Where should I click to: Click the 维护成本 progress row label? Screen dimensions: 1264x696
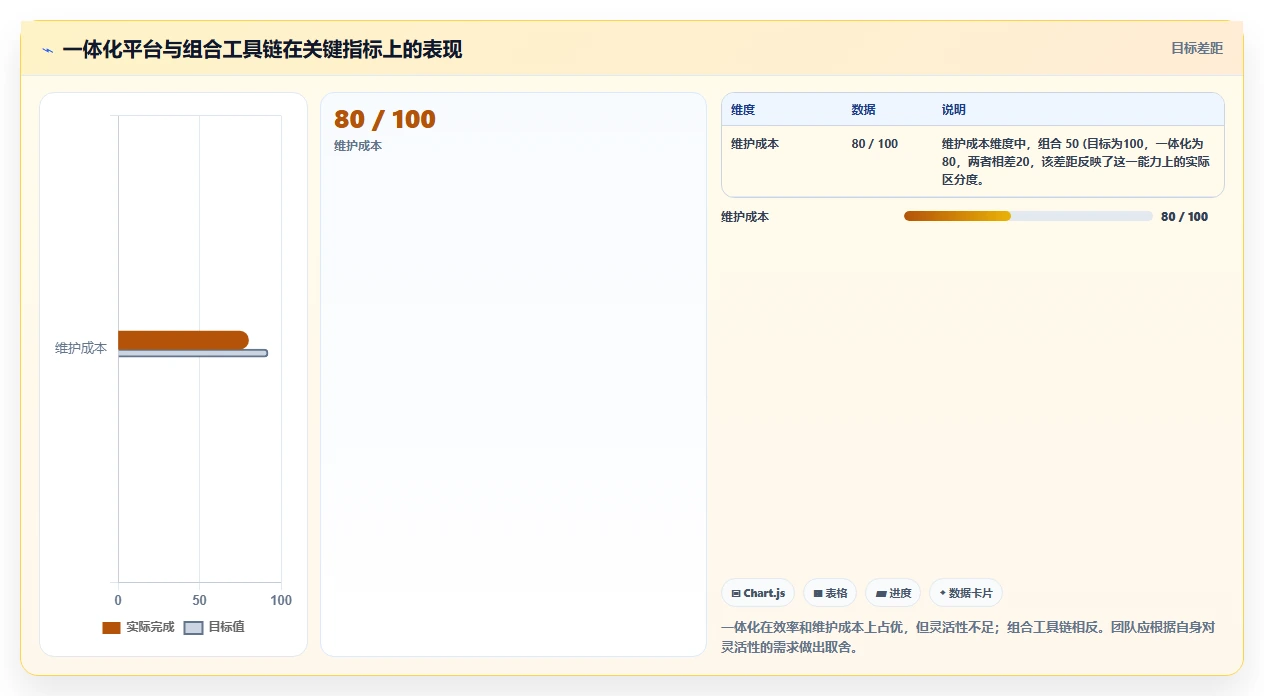click(x=745, y=217)
